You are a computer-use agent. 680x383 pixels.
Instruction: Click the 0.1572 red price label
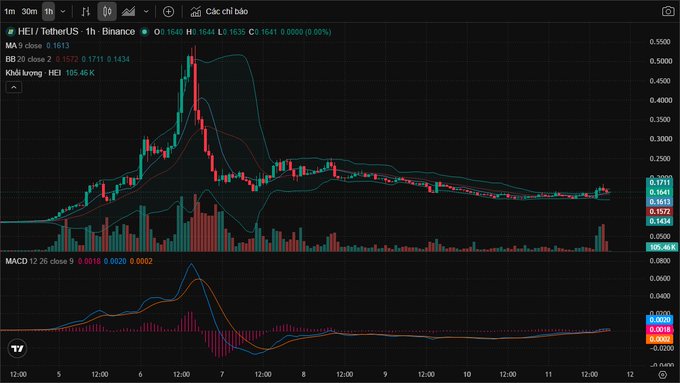(x=660, y=211)
